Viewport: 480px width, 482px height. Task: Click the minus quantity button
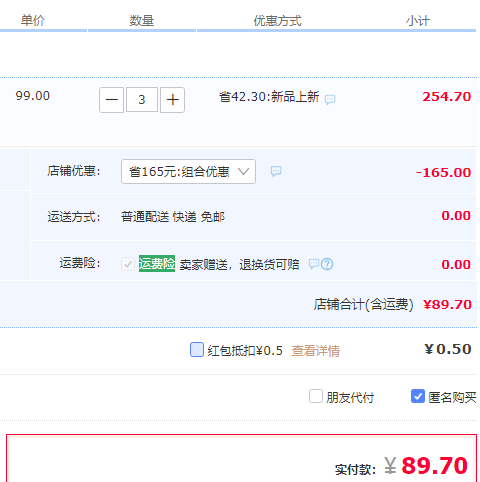coord(112,100)
